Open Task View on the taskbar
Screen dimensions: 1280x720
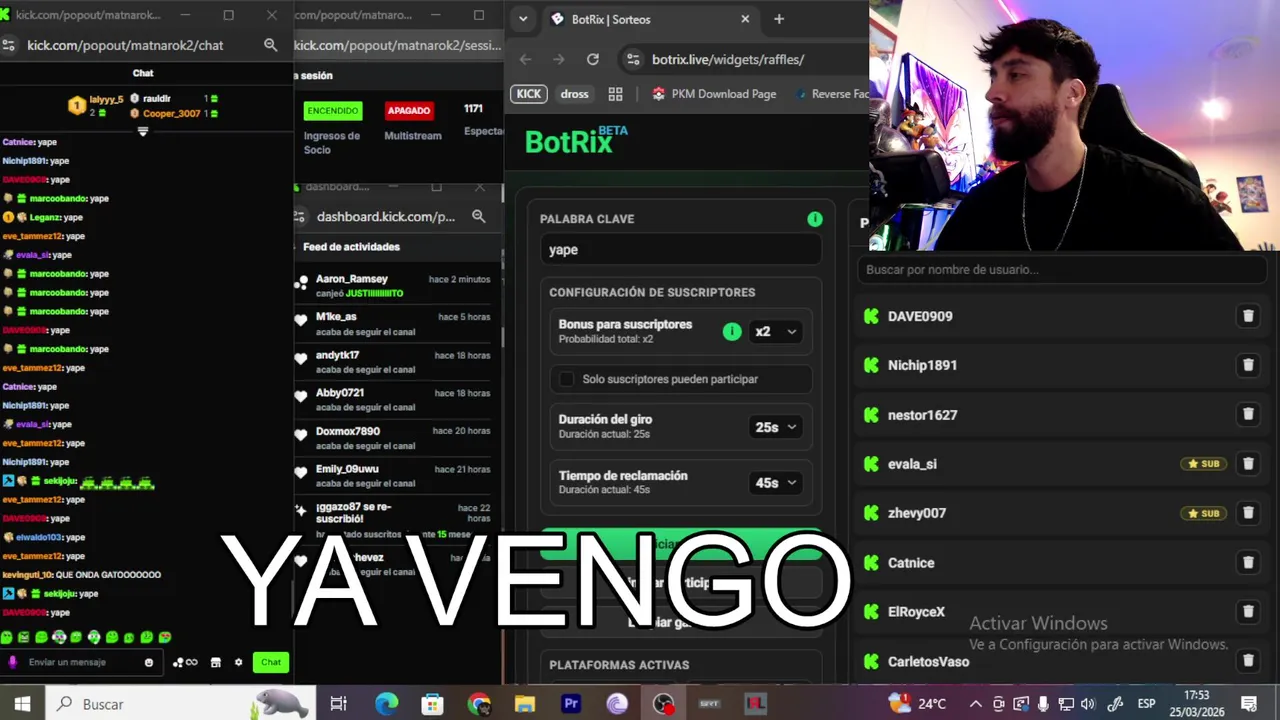(338, 704)
